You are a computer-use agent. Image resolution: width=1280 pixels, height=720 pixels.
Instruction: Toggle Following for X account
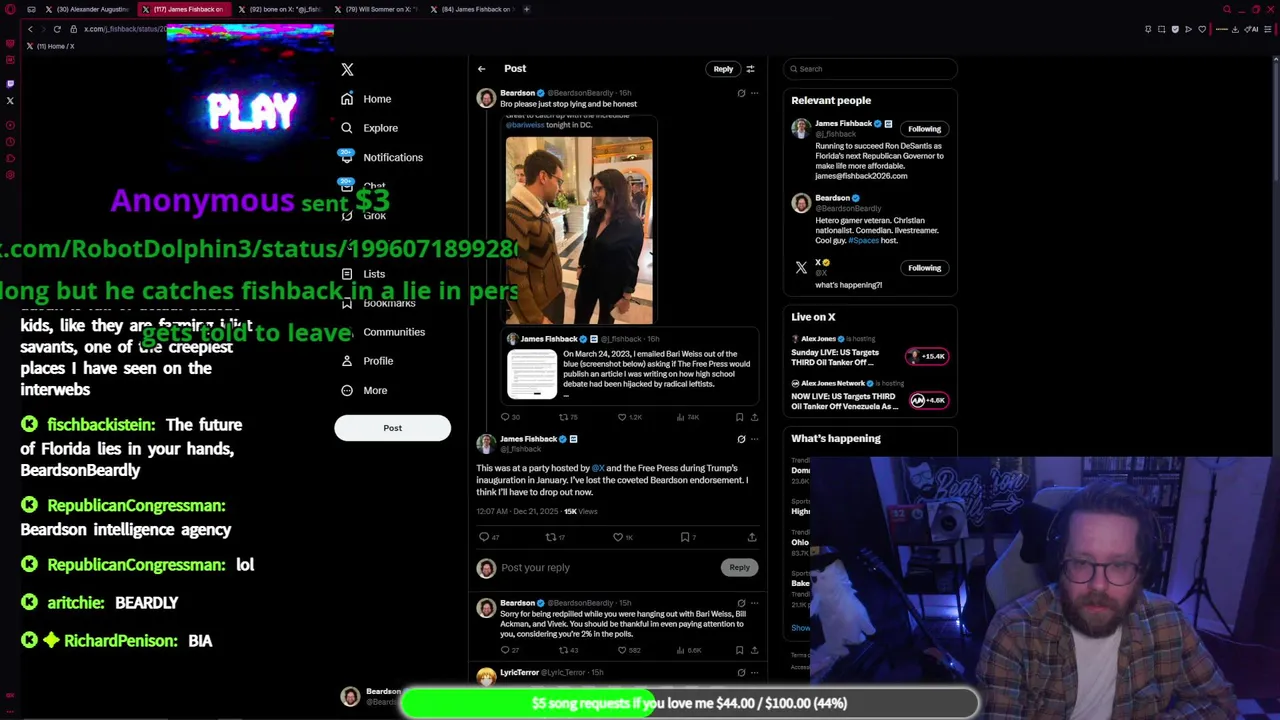[x=924, y=268]
